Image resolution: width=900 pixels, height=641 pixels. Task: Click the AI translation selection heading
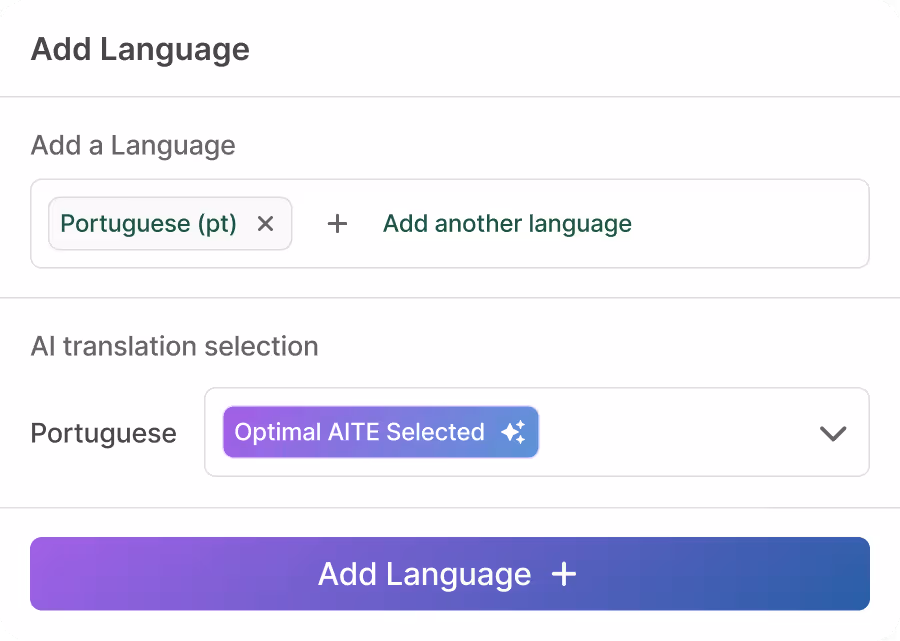click(x=174, y=346)
